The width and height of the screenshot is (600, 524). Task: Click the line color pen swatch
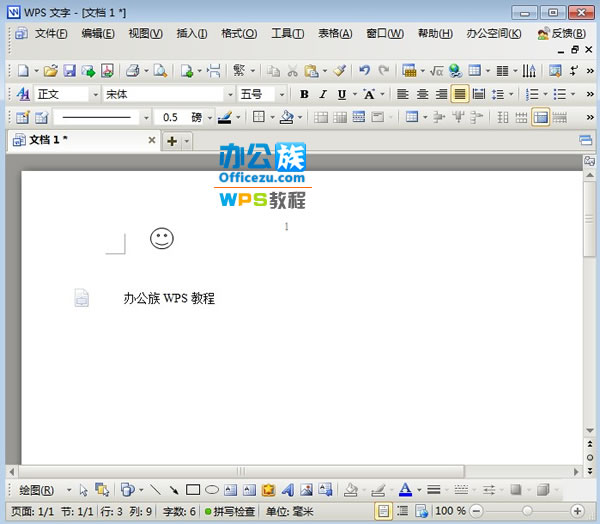(x=225, y=118)
